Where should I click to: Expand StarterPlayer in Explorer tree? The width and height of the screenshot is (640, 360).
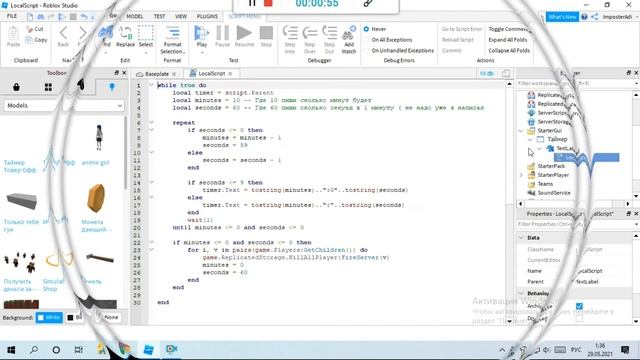tap(521, 175)
